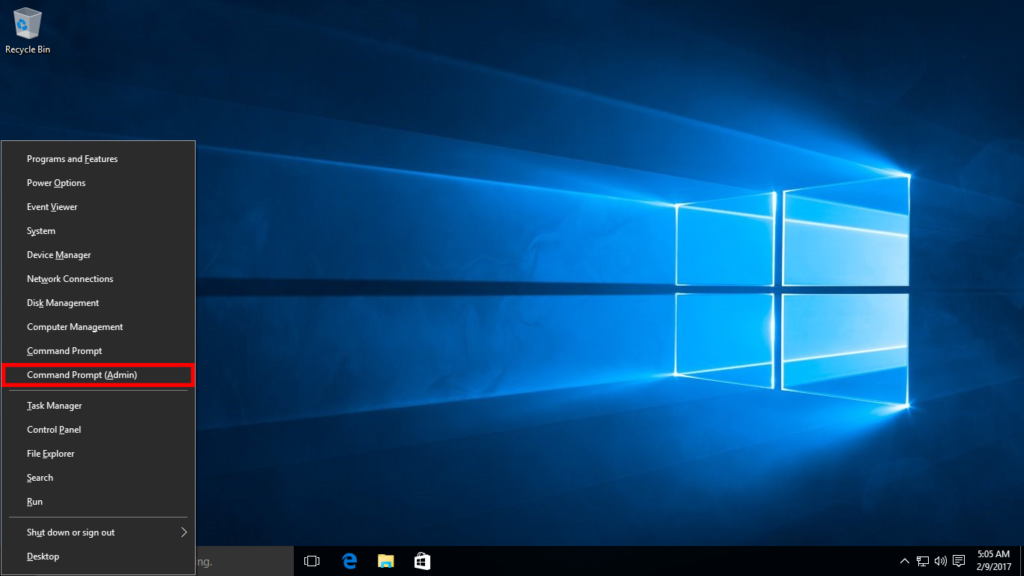Open the network status tray icon

click(923, 561)
